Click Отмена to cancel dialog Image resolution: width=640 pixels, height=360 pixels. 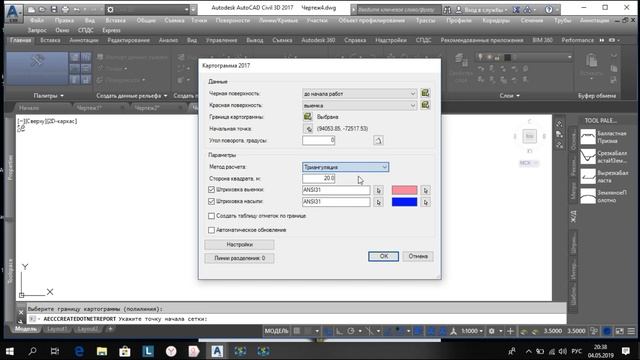(418, 256)
